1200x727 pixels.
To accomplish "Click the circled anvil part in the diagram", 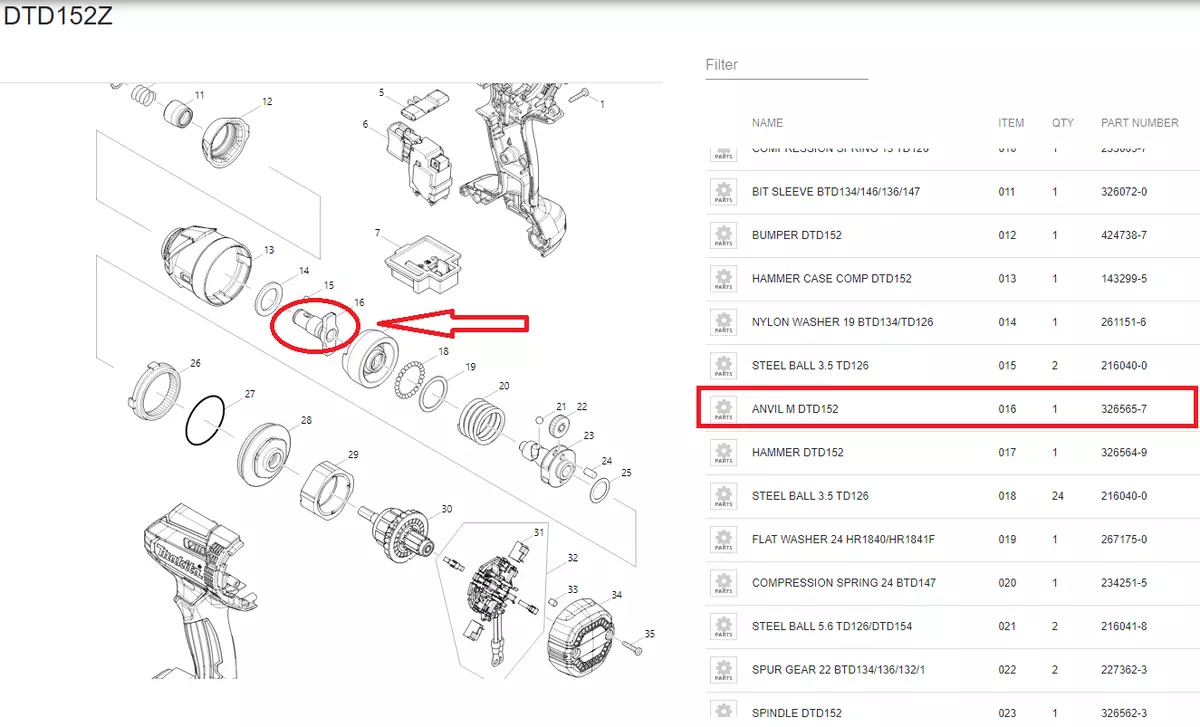I will tap(316, 326).
